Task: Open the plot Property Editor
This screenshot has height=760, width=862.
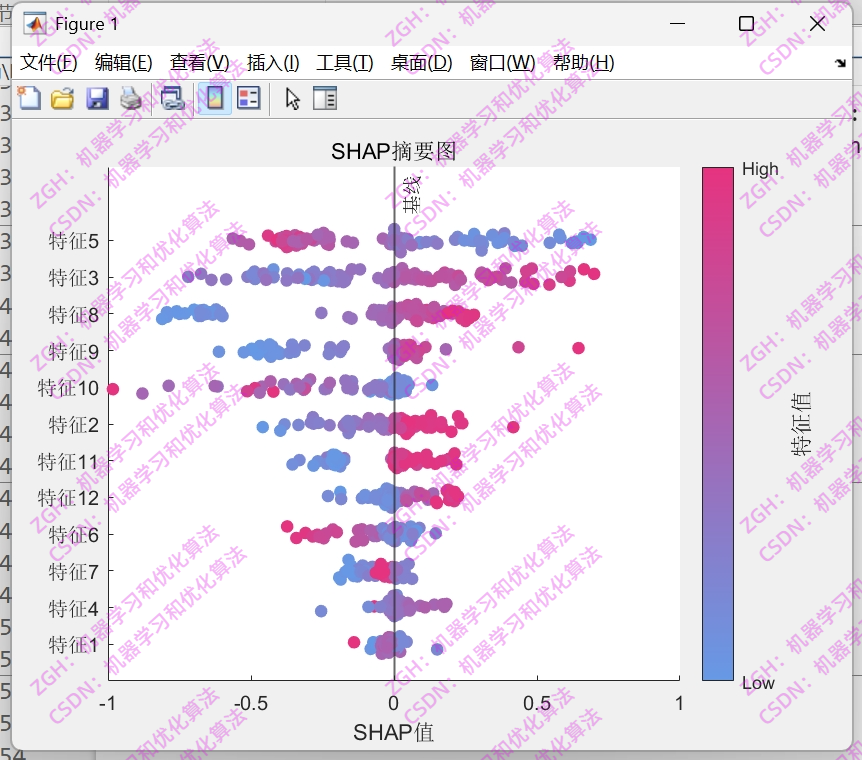Action: [x=324, y=98]
